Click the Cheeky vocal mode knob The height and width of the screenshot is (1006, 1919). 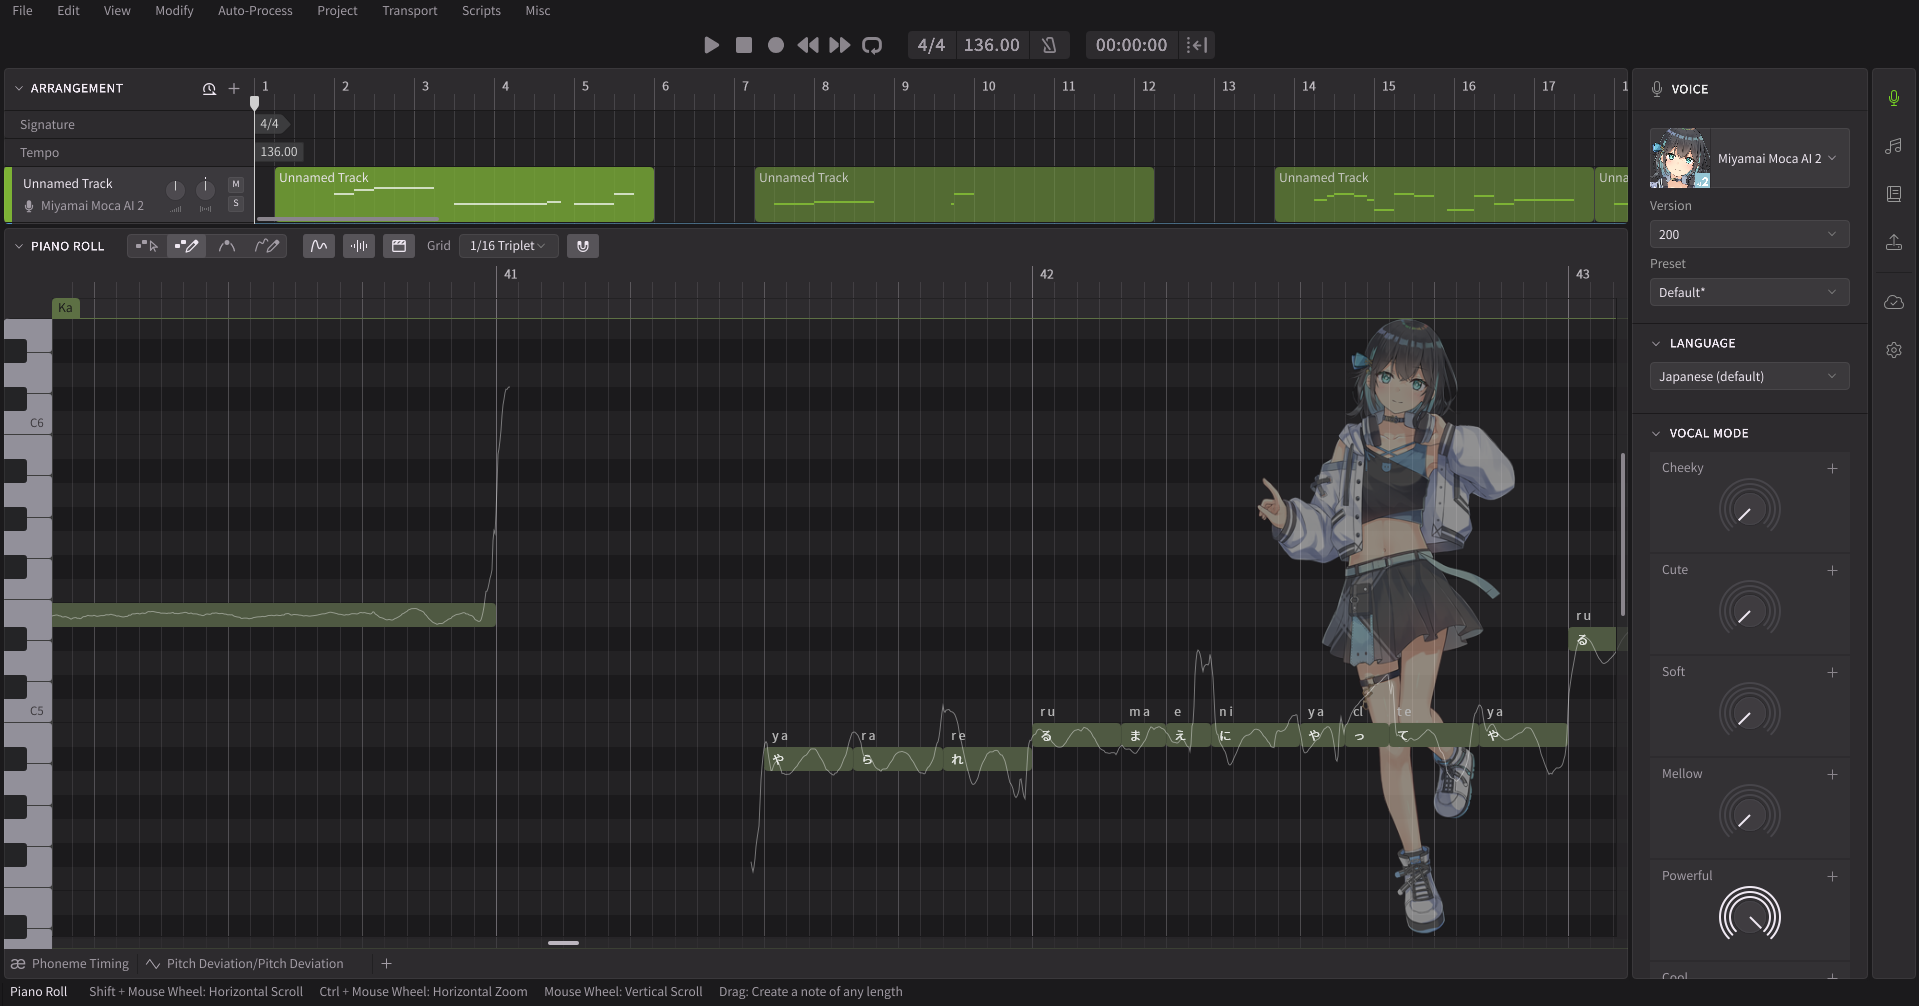tap(1749, 510)
